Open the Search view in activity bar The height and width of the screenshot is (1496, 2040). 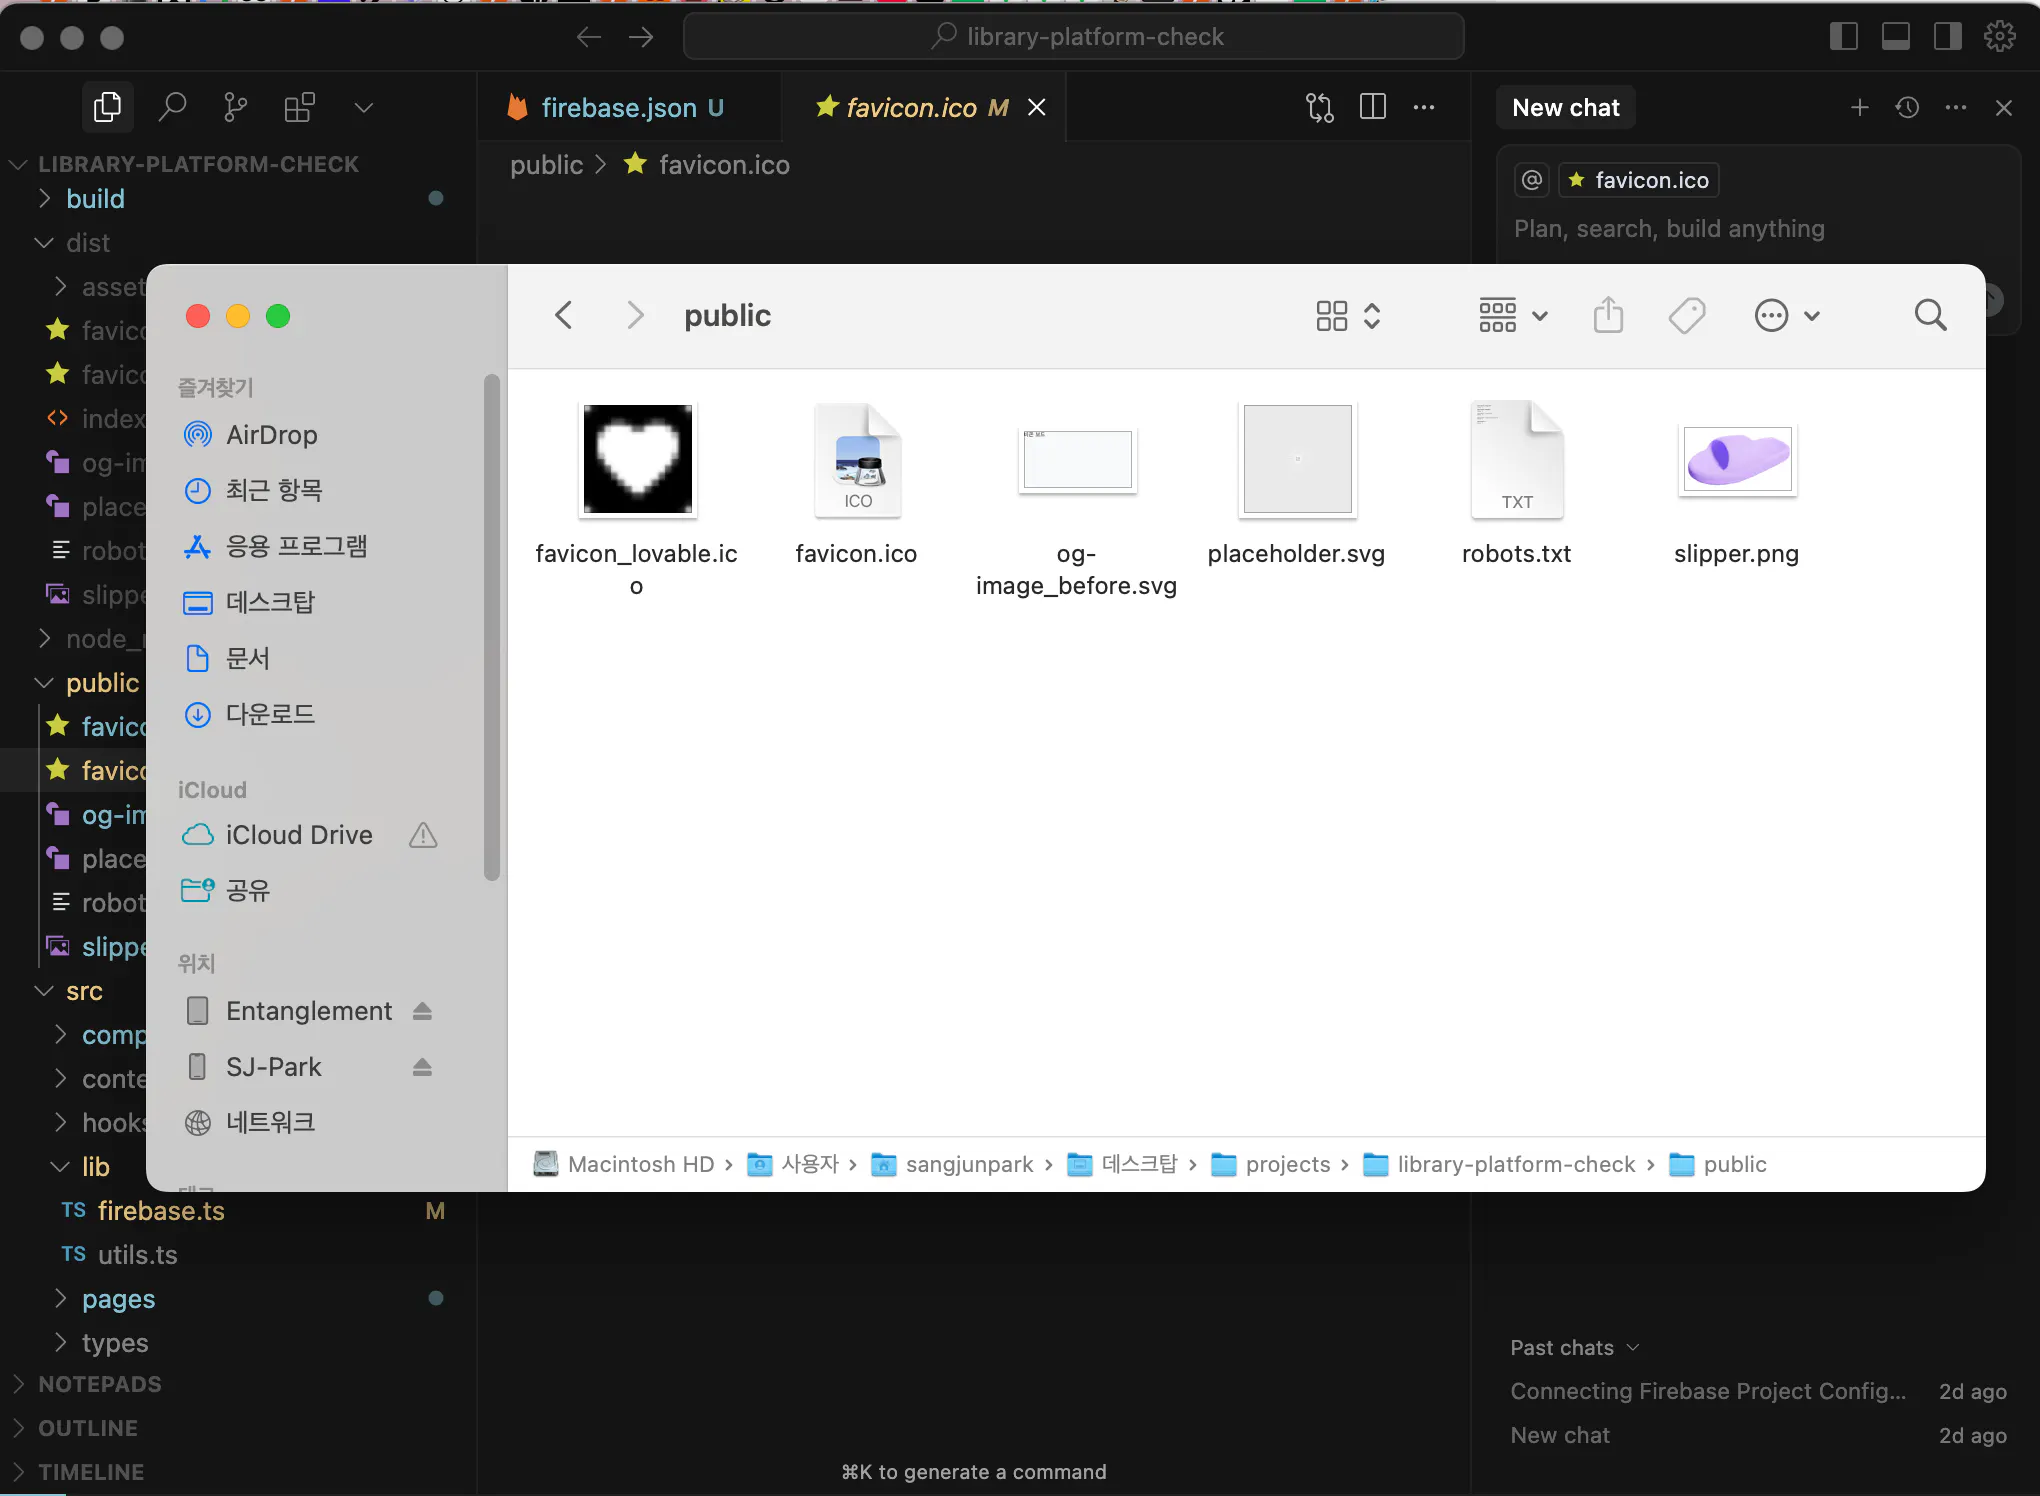point(172,107)
